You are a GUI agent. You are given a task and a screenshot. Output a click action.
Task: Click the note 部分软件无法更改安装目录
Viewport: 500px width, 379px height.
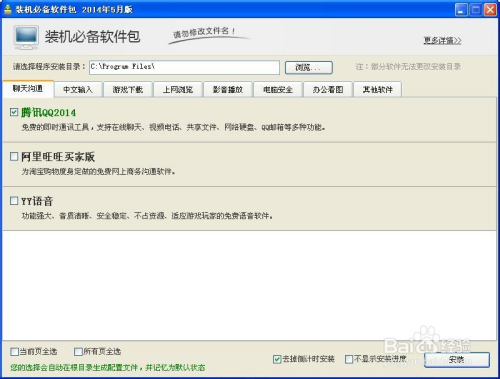(x=408, y=67)
